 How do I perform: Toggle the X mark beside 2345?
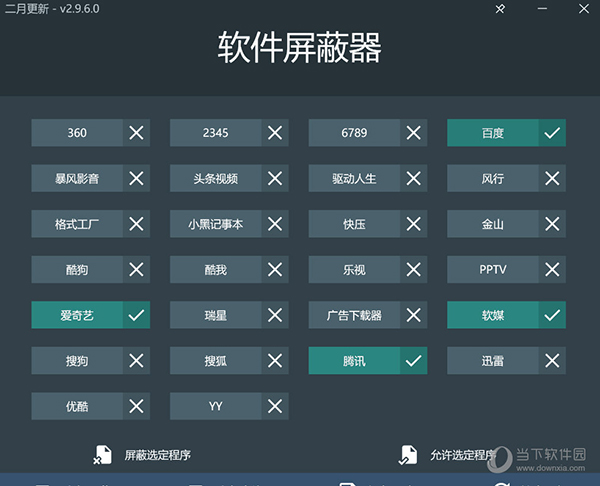point(275,133)
